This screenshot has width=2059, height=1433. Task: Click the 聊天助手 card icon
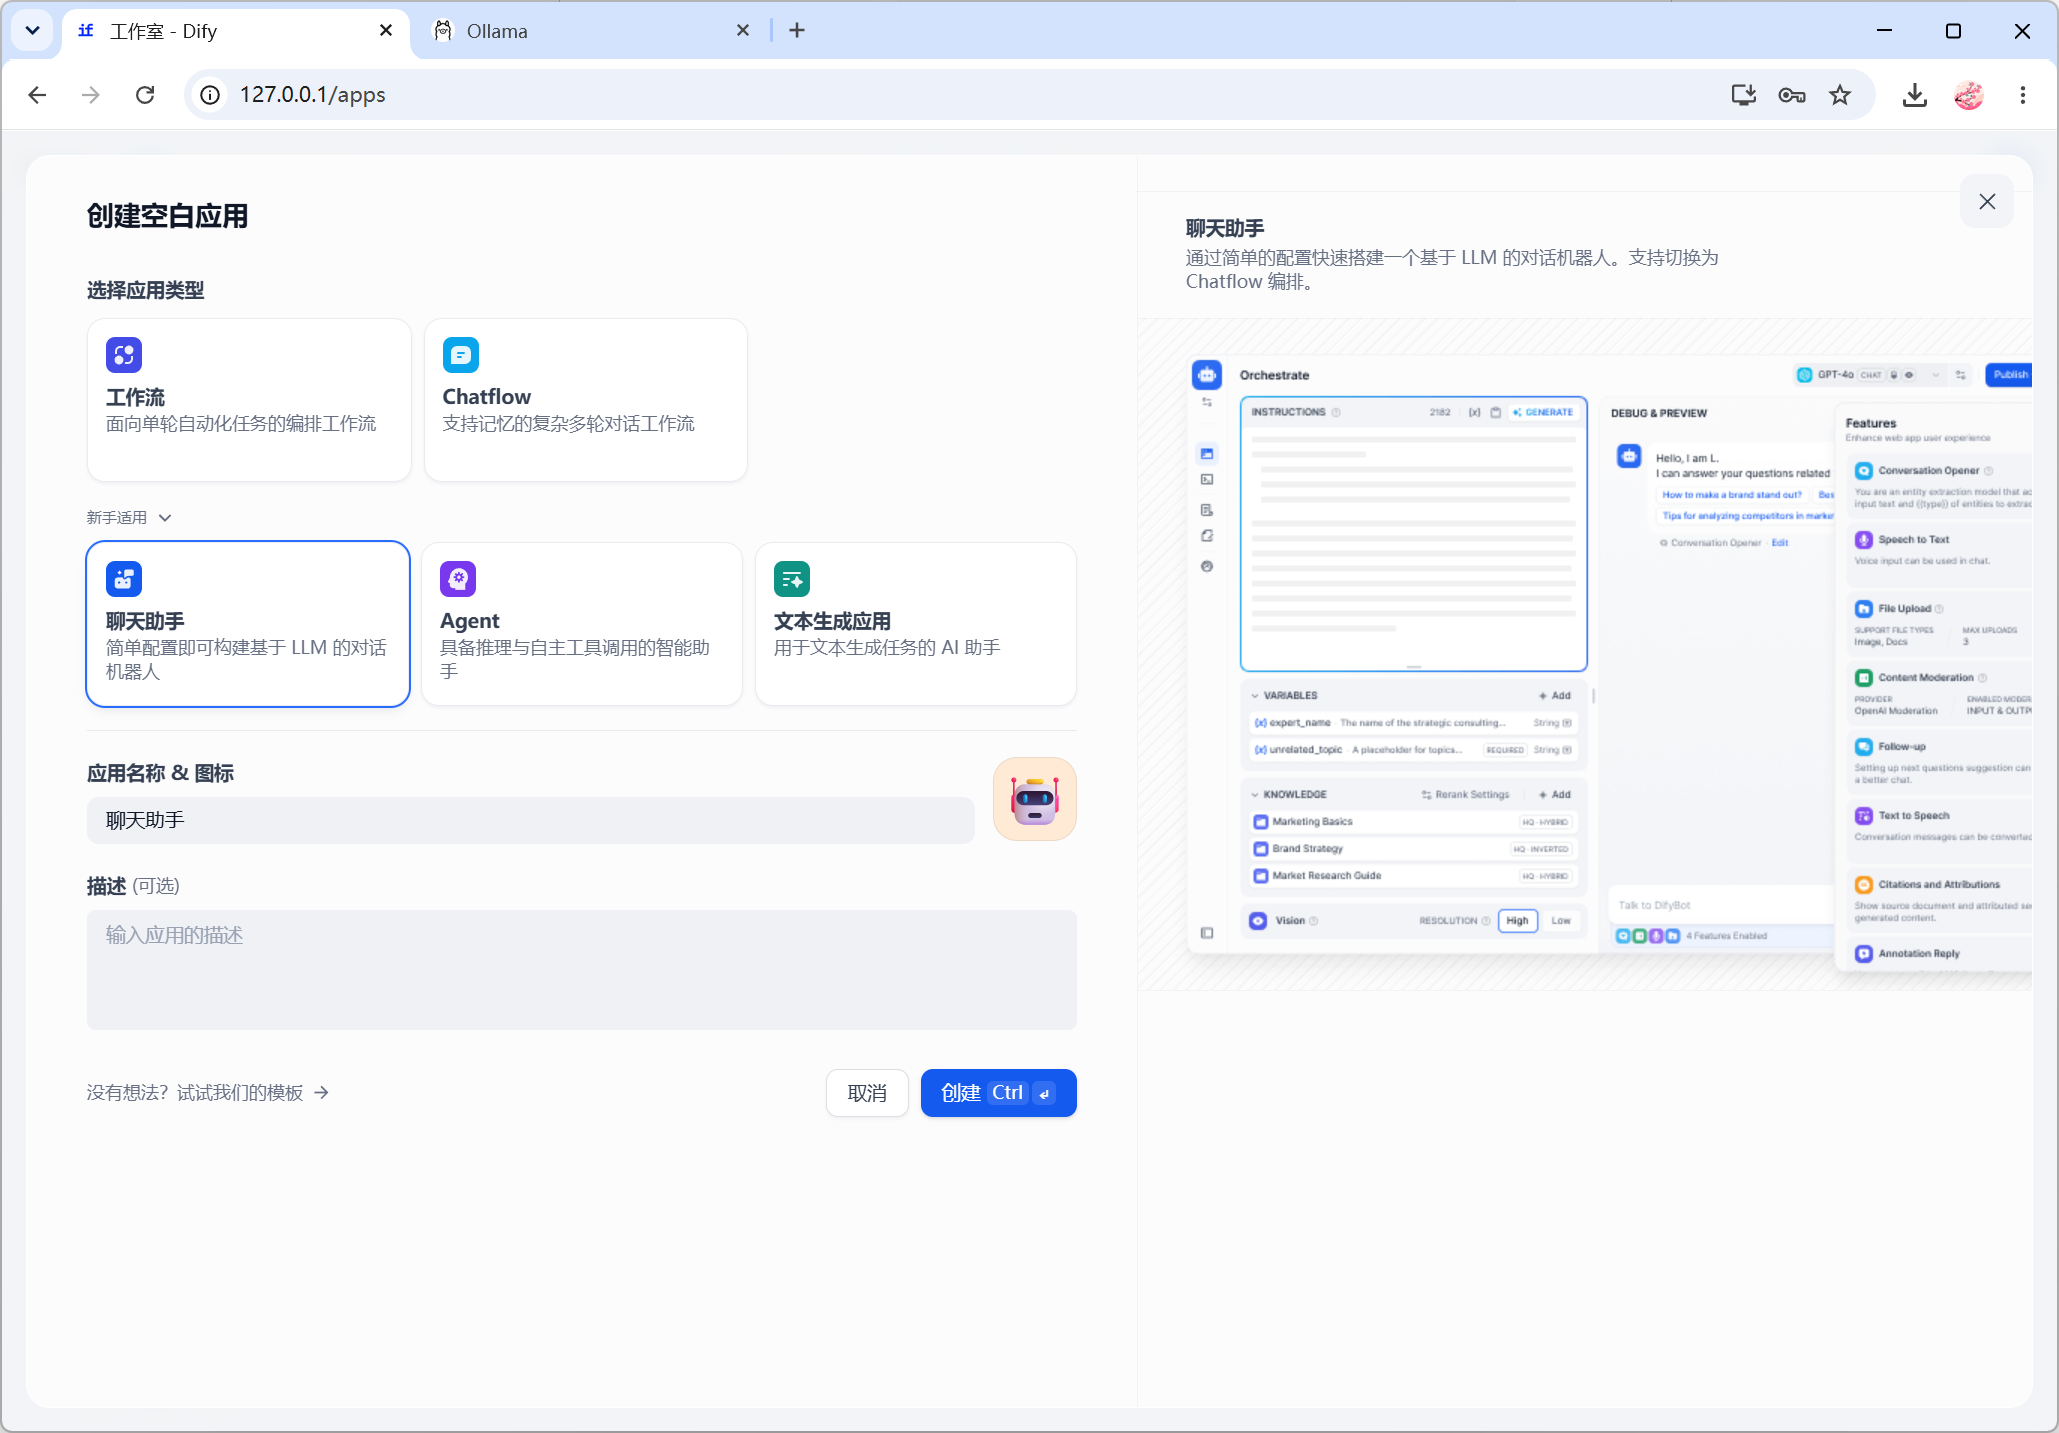point(124,579)
